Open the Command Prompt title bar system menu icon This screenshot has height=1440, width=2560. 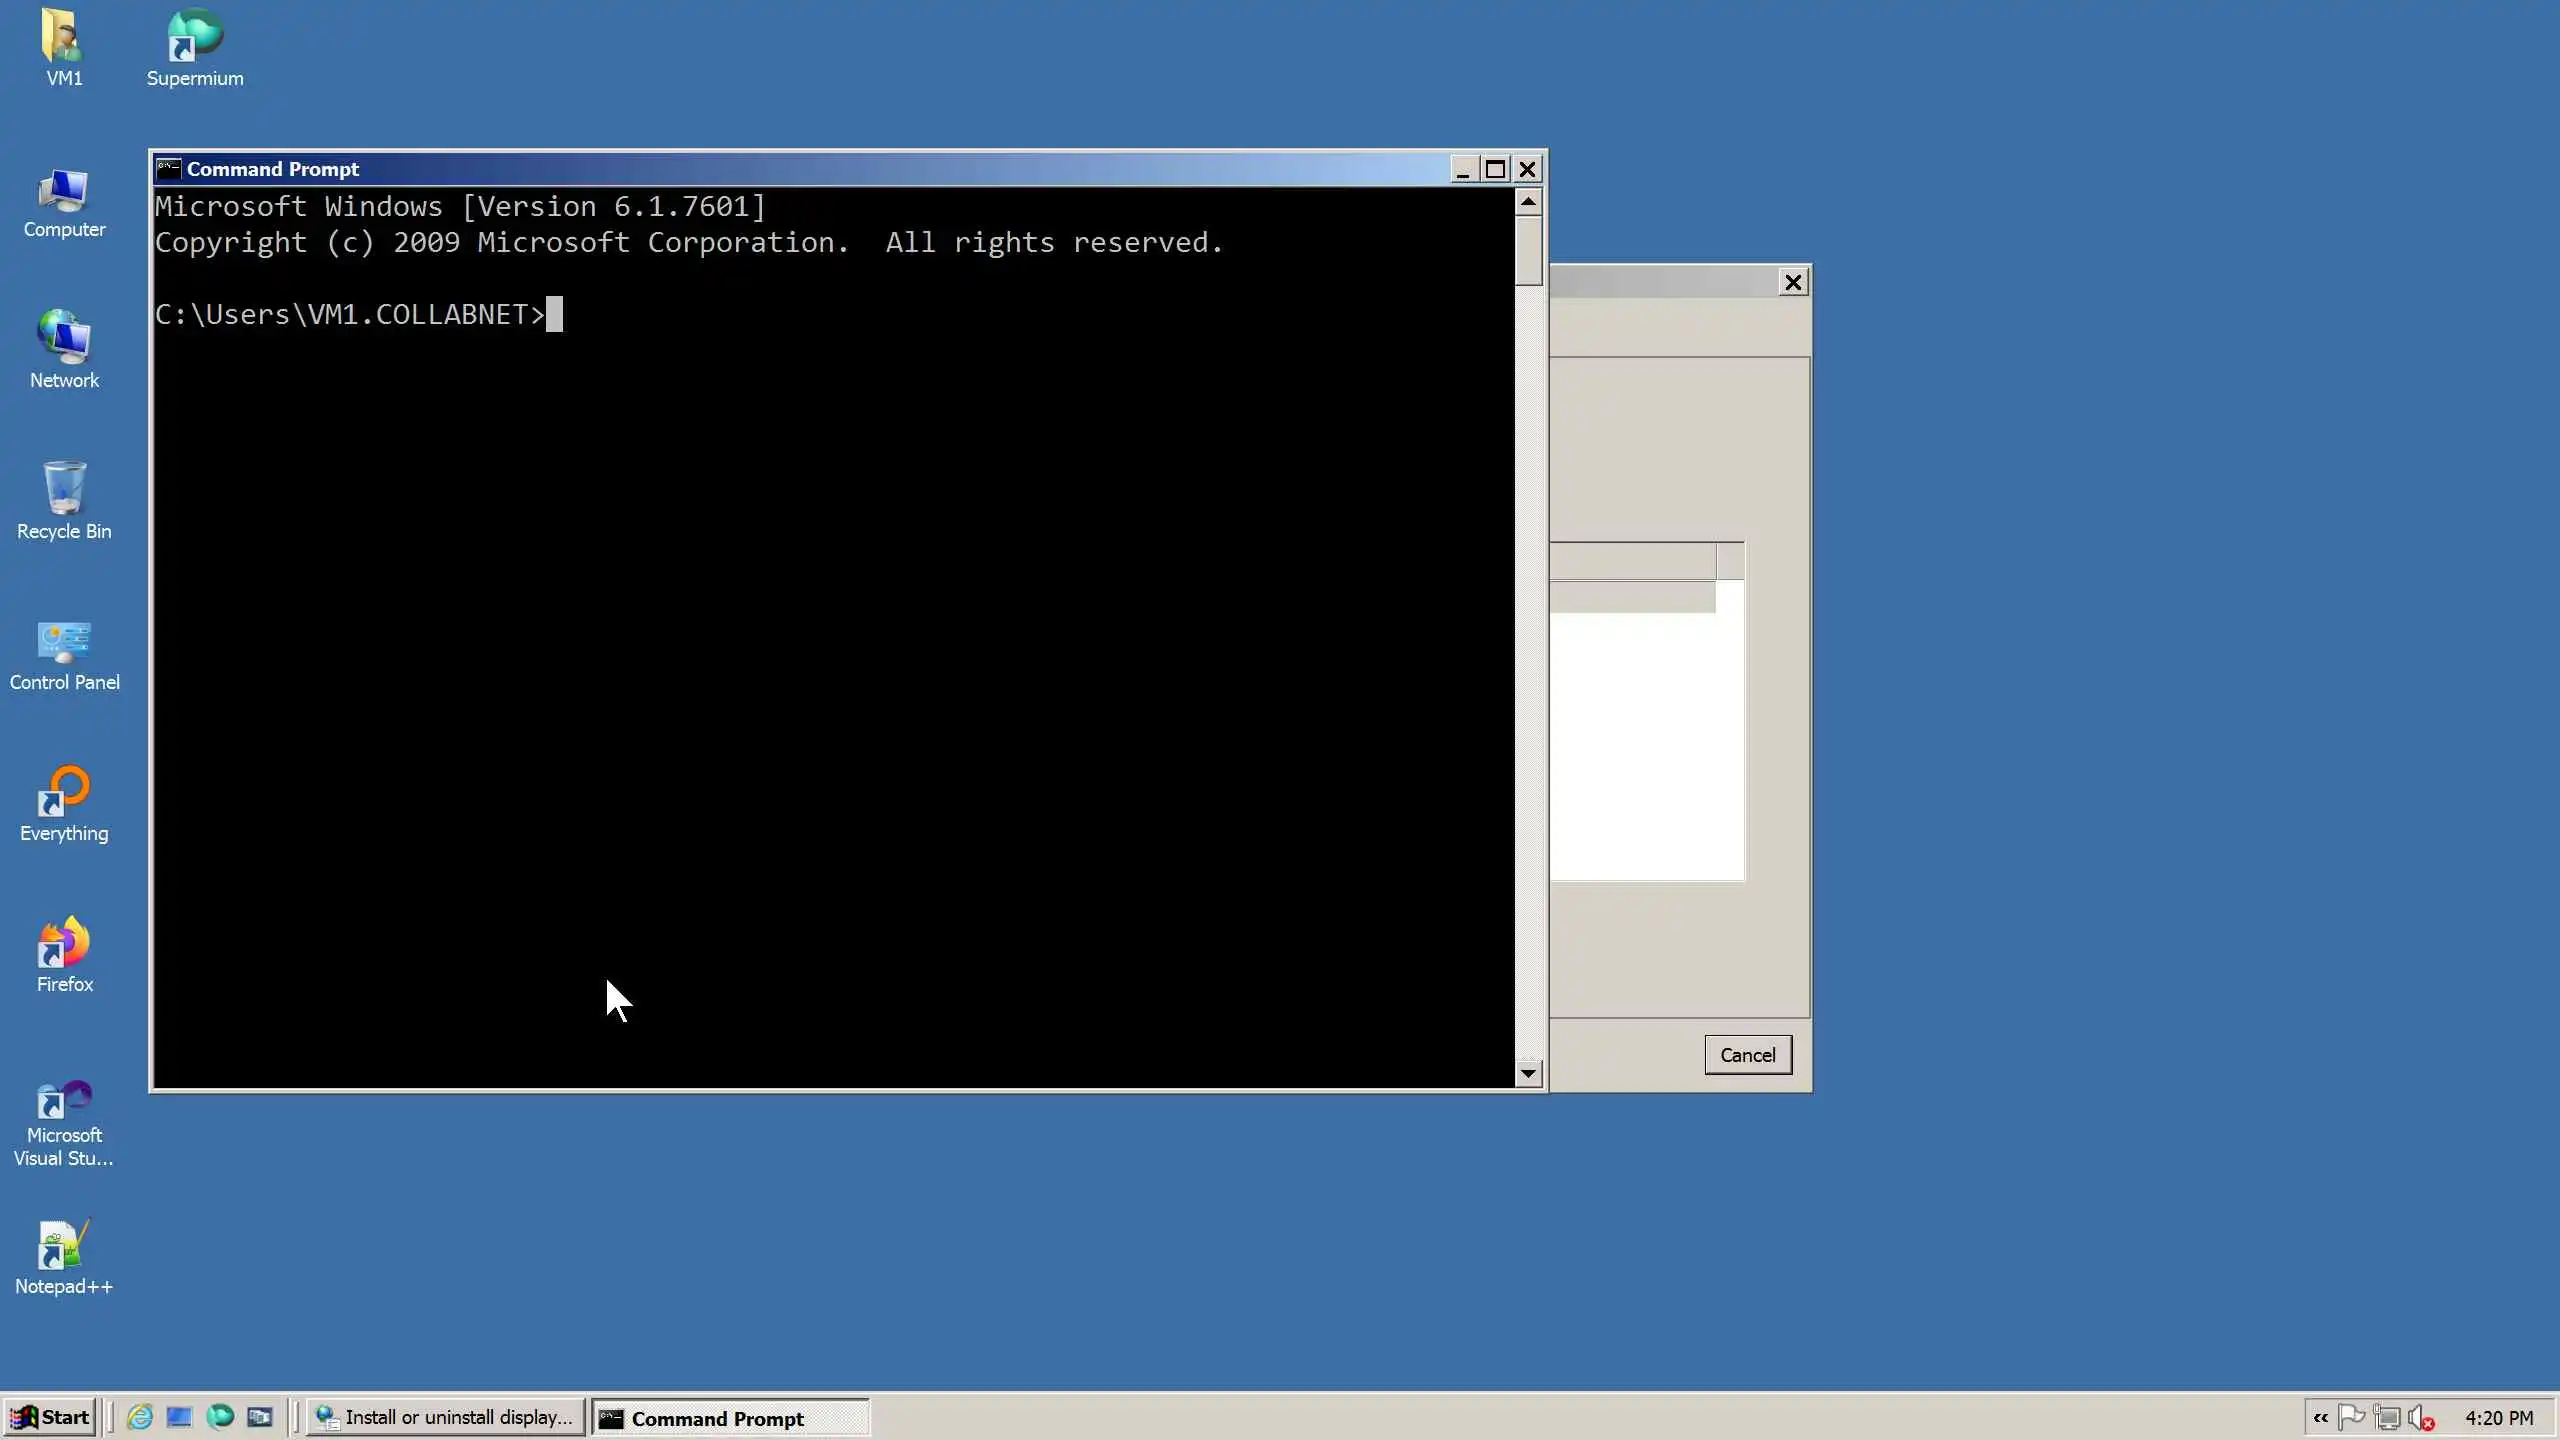pos(169,169)
